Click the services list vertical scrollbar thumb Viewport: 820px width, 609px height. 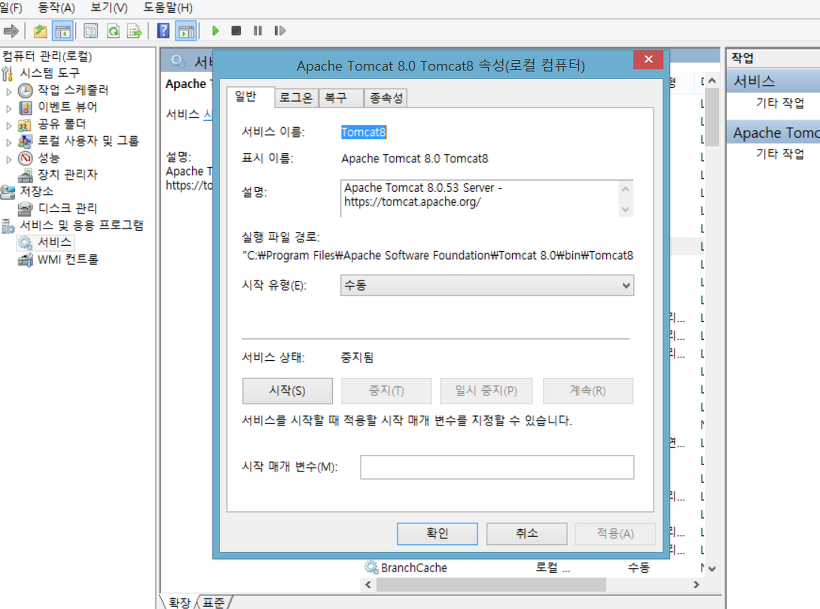[x=712, y=119]
